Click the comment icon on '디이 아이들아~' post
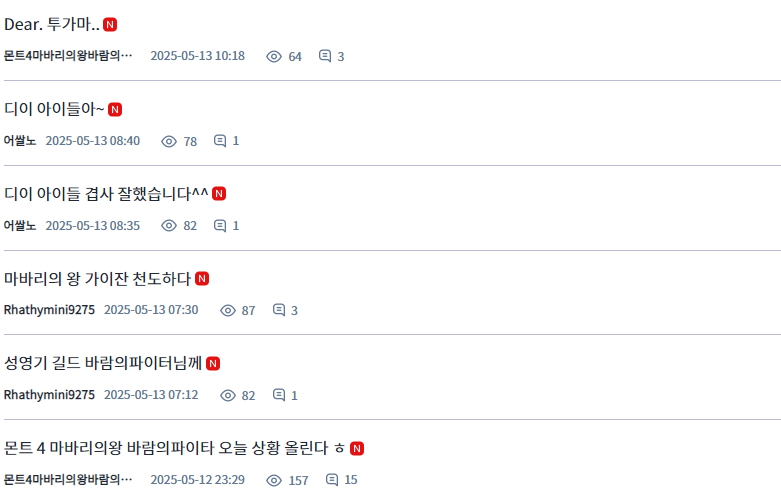Viewport: 781px width, 502px height. click(x=220, y=141)
